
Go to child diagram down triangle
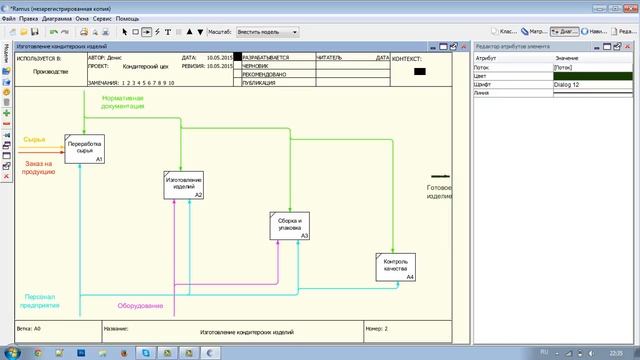point(200,32)
